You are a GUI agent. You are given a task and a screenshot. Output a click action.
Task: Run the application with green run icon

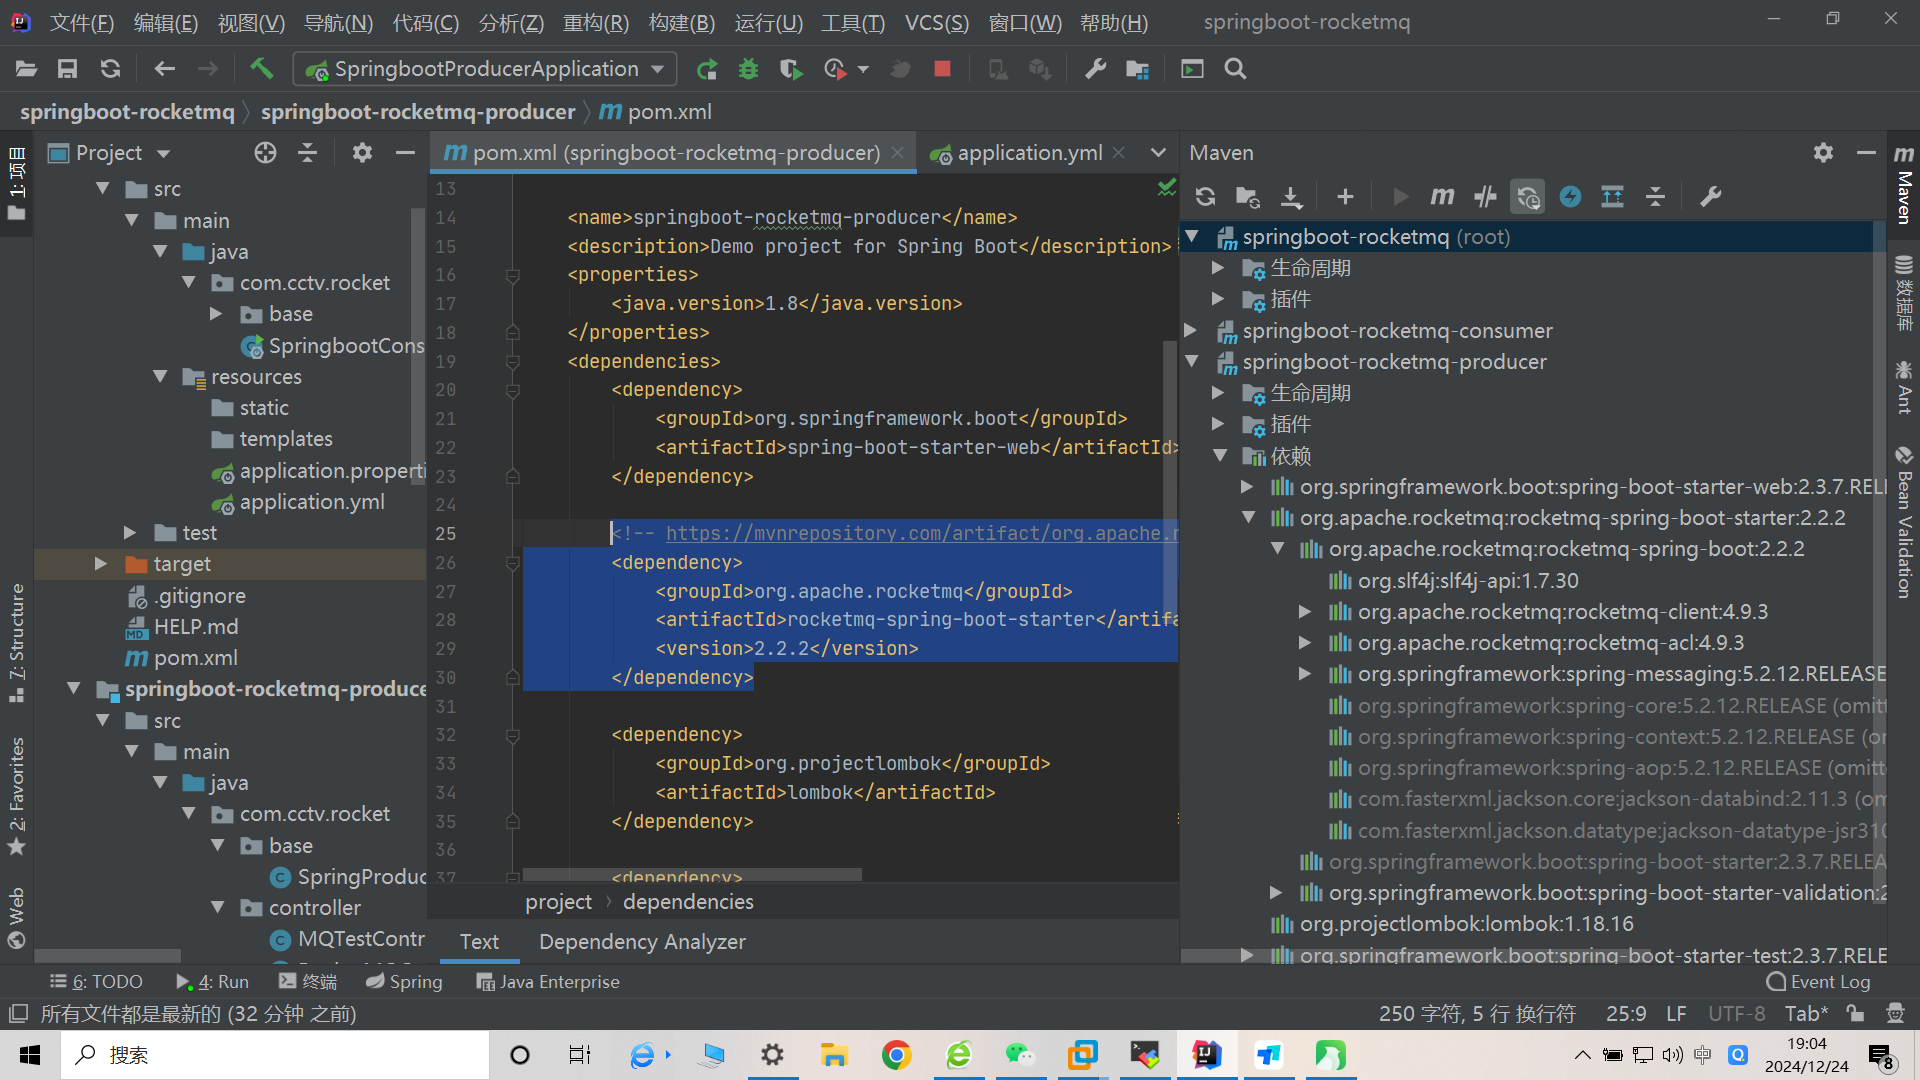707,69
